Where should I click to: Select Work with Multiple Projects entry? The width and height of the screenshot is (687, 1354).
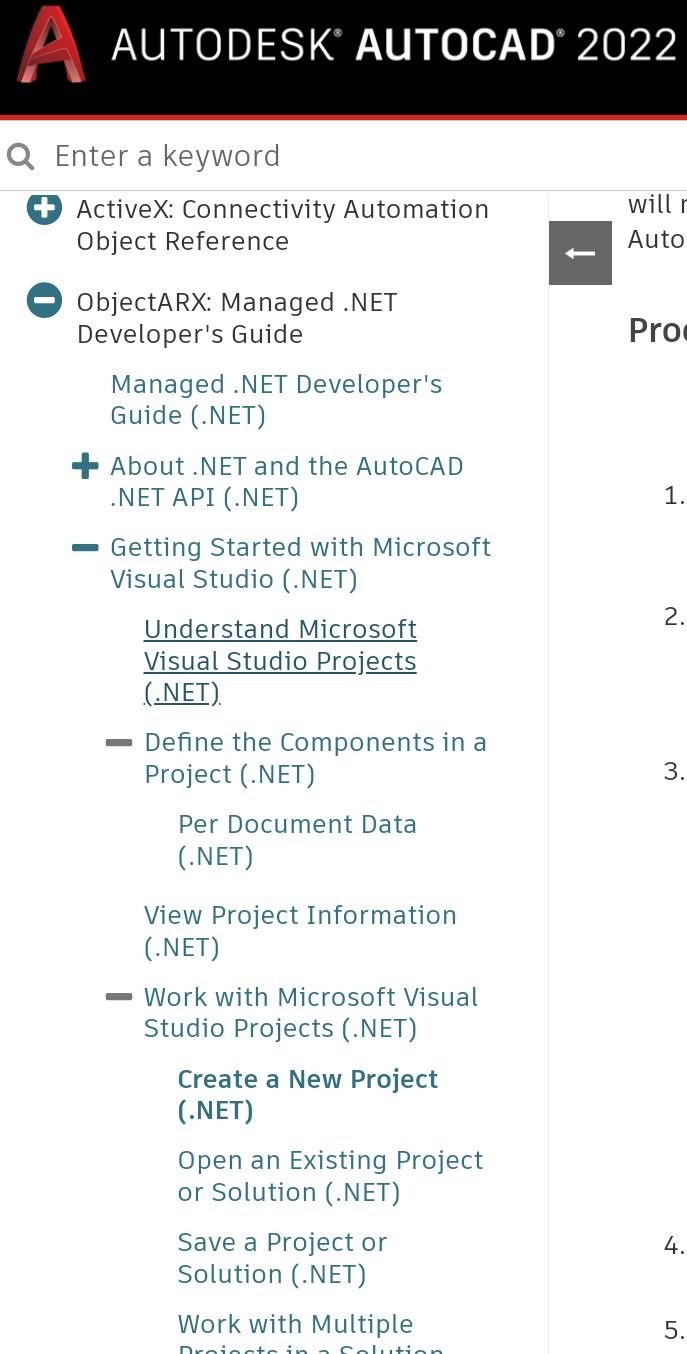[295, 1330]
